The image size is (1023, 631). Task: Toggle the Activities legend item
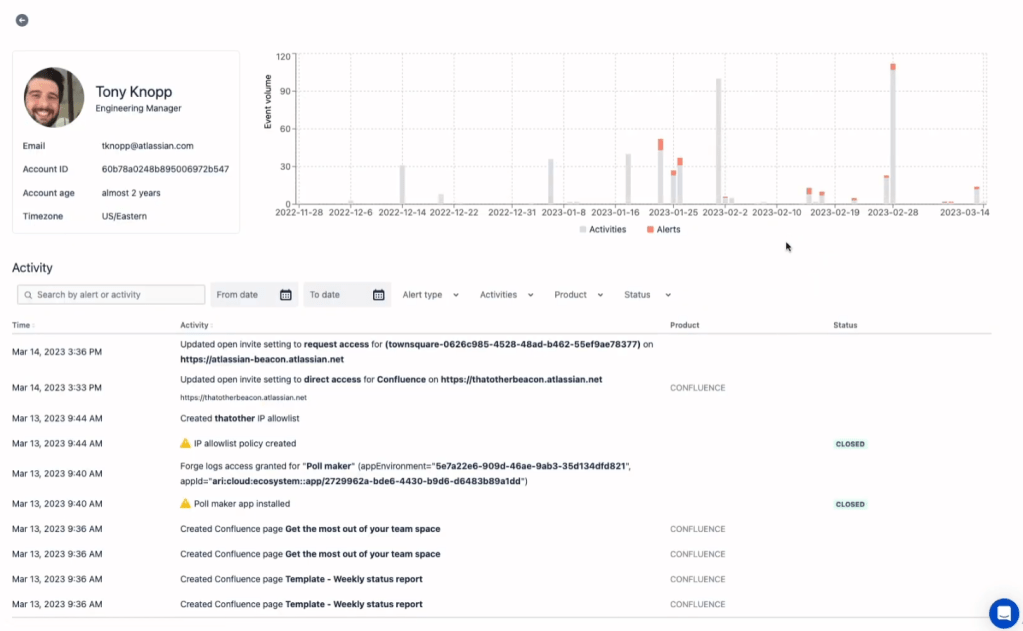point(603,230)
